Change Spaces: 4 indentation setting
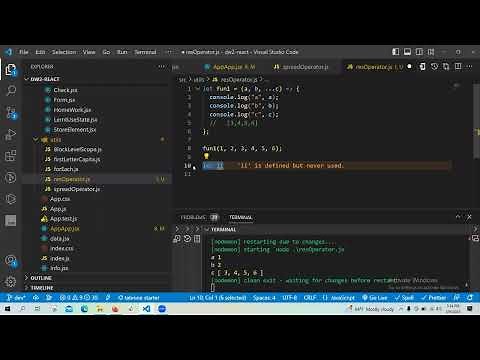This screenshot has width=480, height=360. [x=264, y=298]
